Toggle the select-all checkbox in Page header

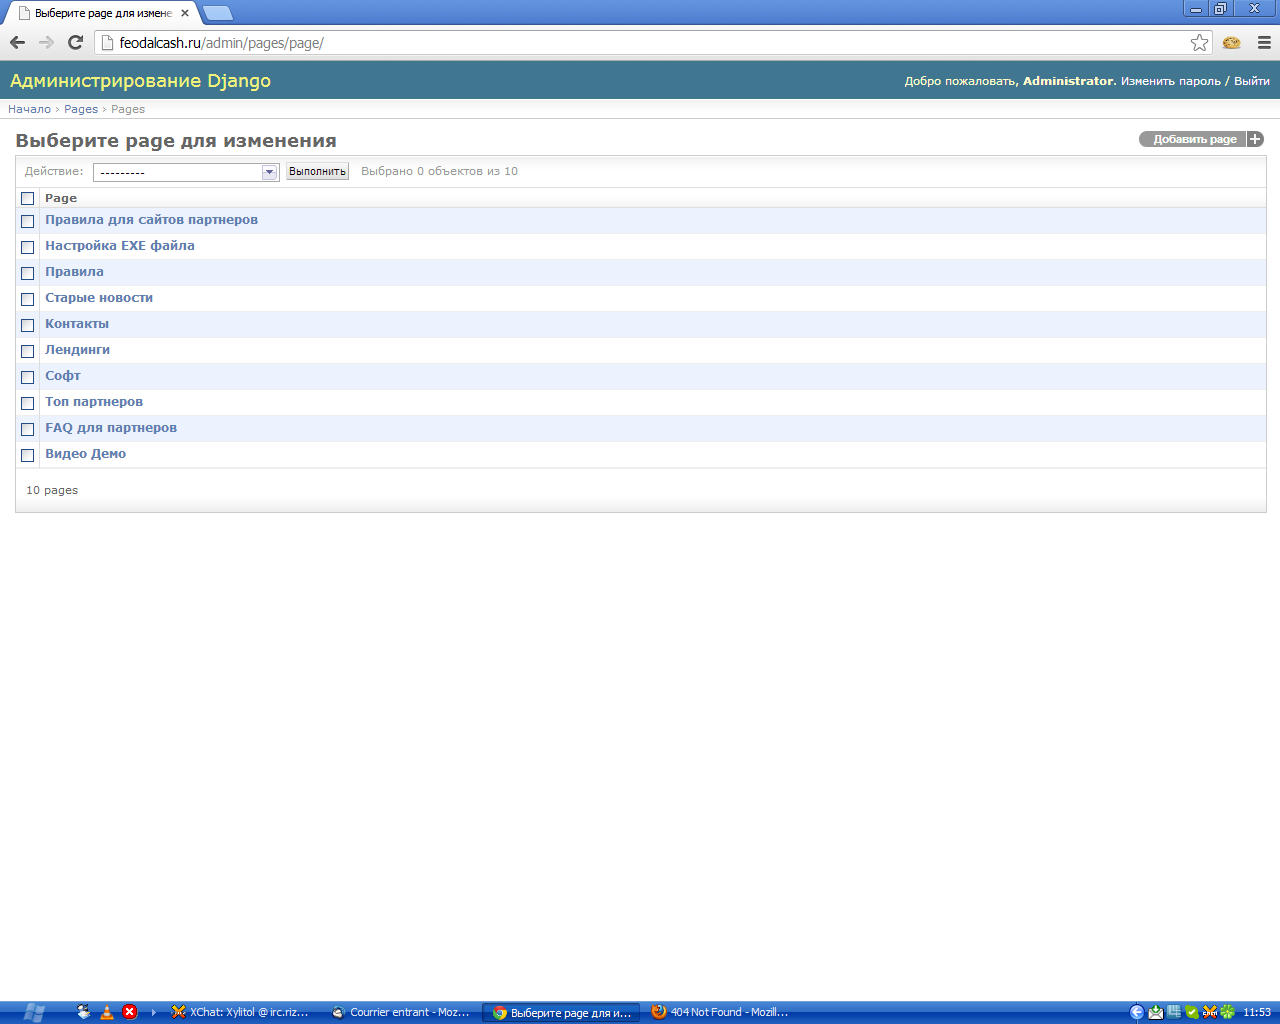pyautogui.click(x=27, y=198)
